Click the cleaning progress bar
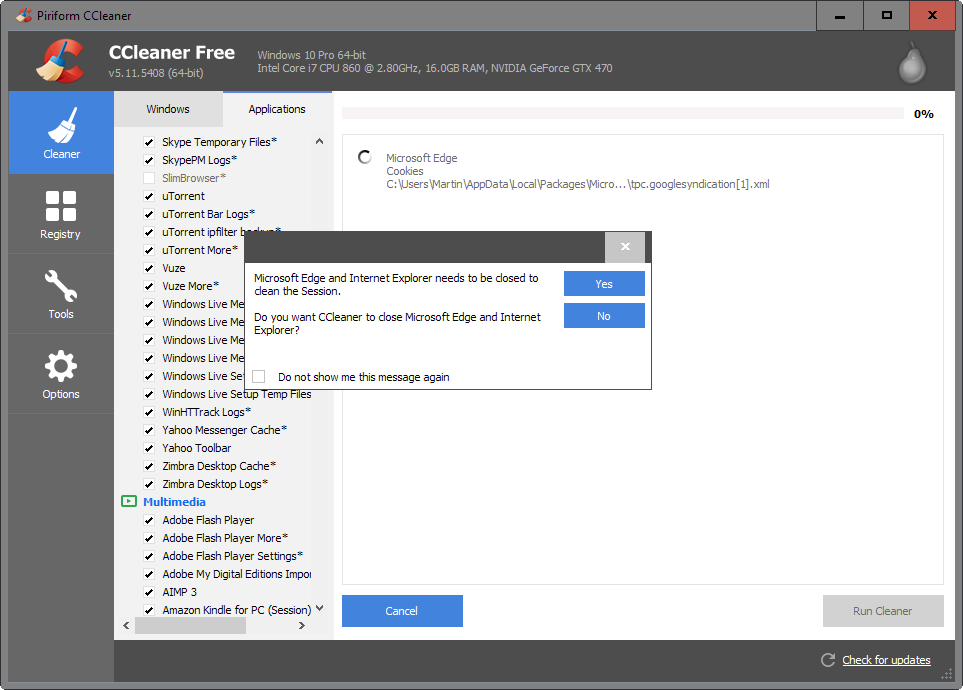This screenshot has width=963, height=690. click(x=622, y=114)
